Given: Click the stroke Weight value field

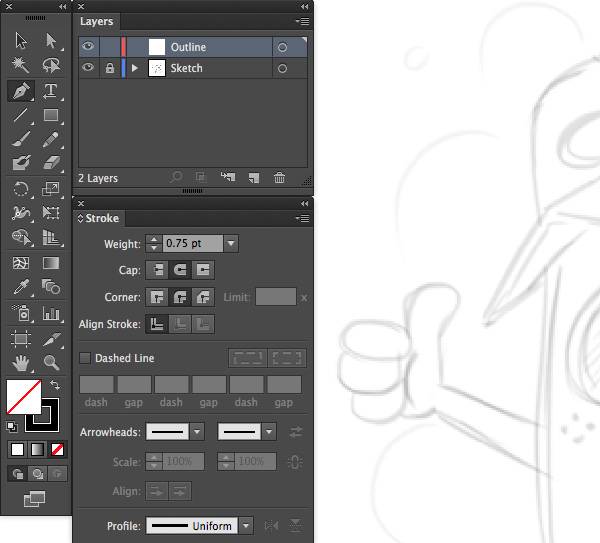Looking at the screenshot, I should tap(192, 243).
